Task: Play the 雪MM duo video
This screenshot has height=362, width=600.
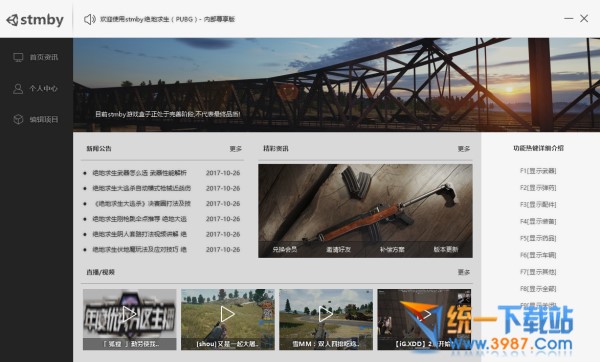Action: point(326,319)
